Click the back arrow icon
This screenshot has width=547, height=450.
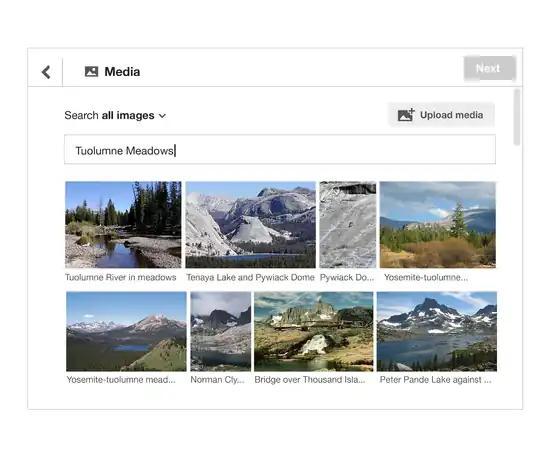[46, 72]
